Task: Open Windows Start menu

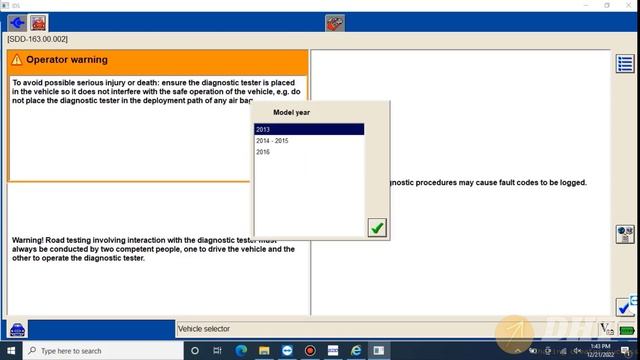Action: click(x=11, y=351)
